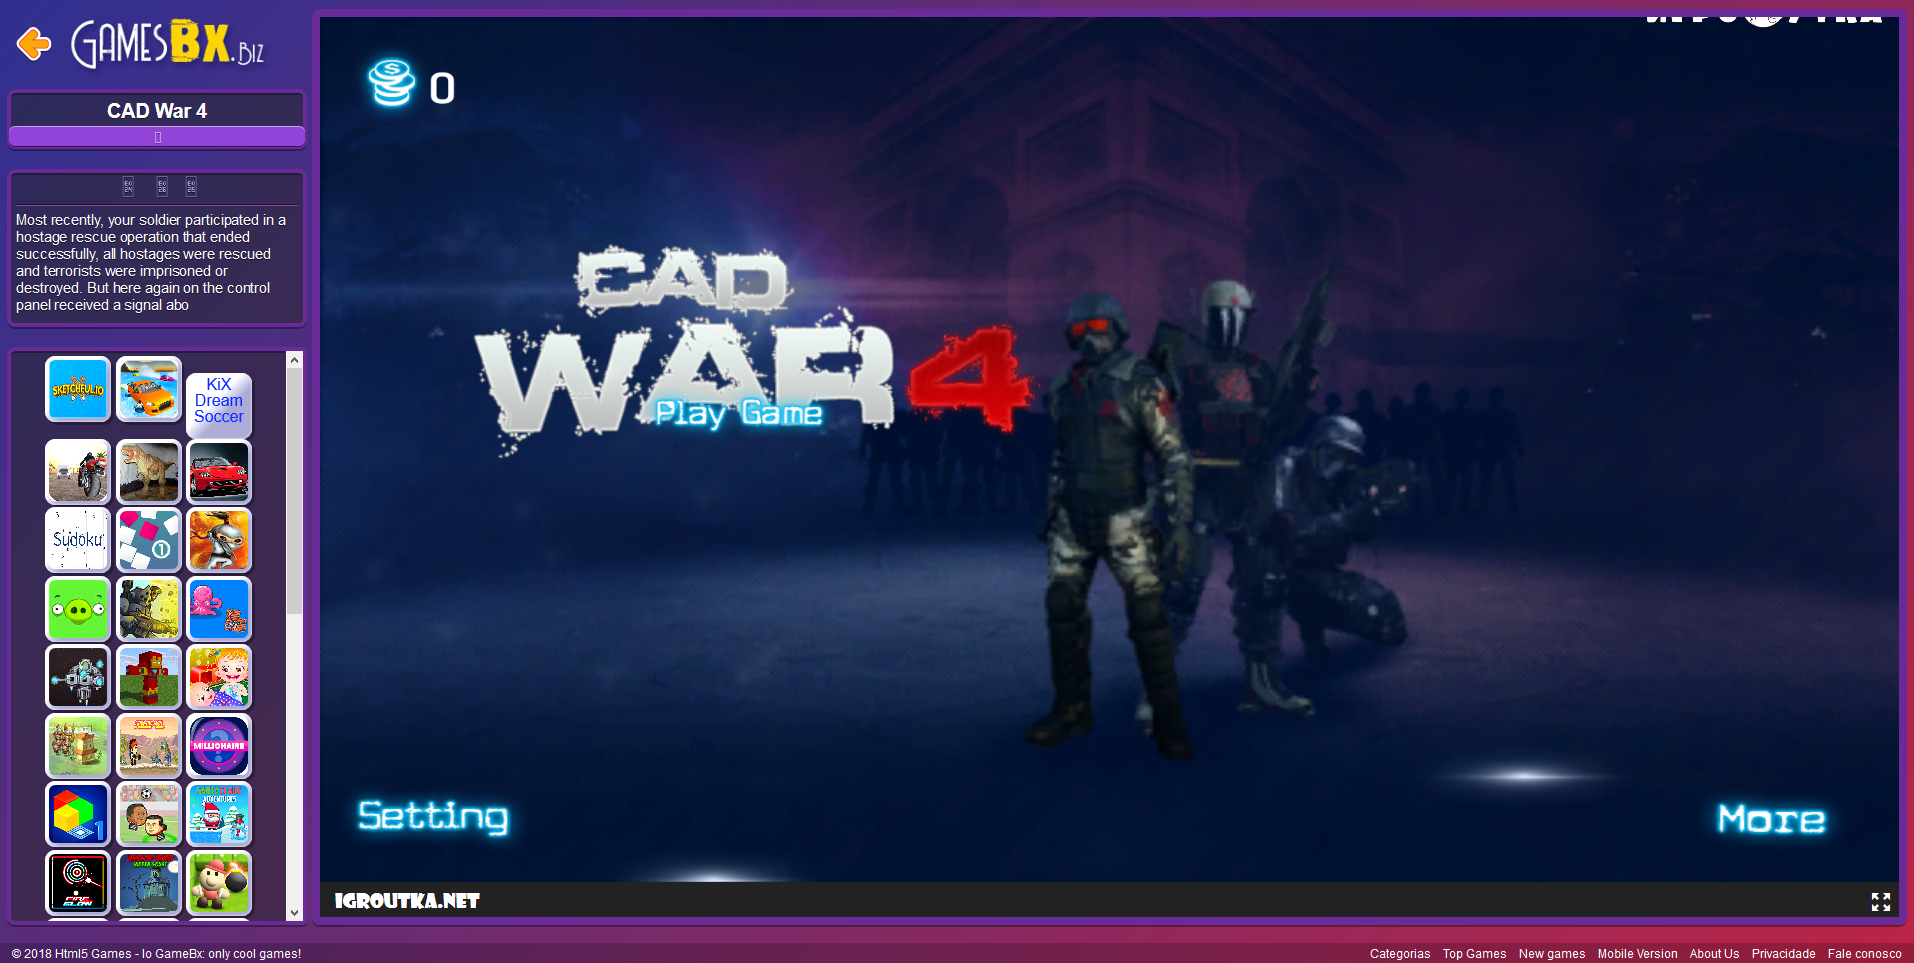The image size is (1914, 963).
Task: Open the Sudoku game icon
Action: click(x=78, y=540)
